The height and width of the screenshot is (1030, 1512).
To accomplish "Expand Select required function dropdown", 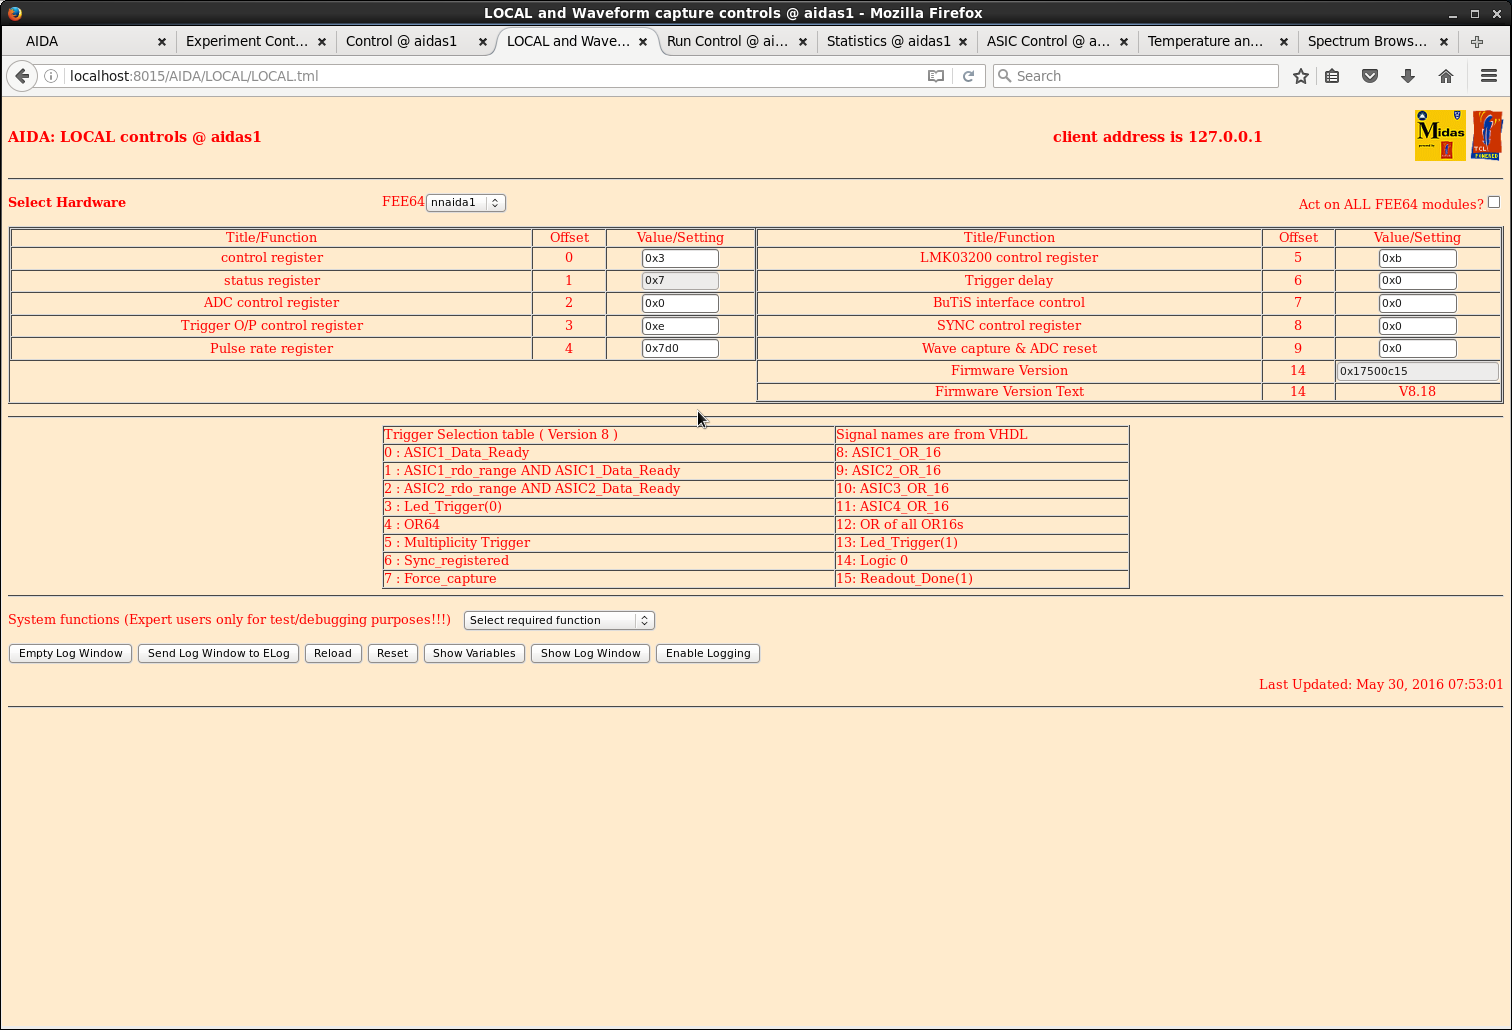I will [559, 621].
